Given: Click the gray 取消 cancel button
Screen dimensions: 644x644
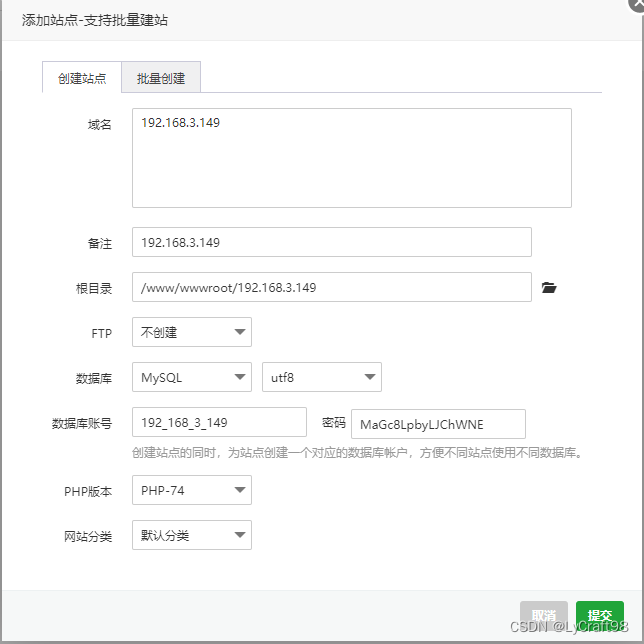Looking at the screenshot, I should click(544, 616).
